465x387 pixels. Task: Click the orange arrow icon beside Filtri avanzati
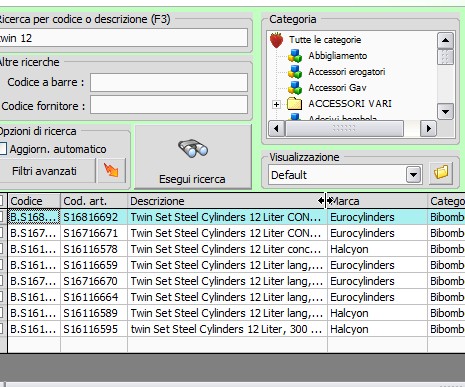[x=111, y=170]
